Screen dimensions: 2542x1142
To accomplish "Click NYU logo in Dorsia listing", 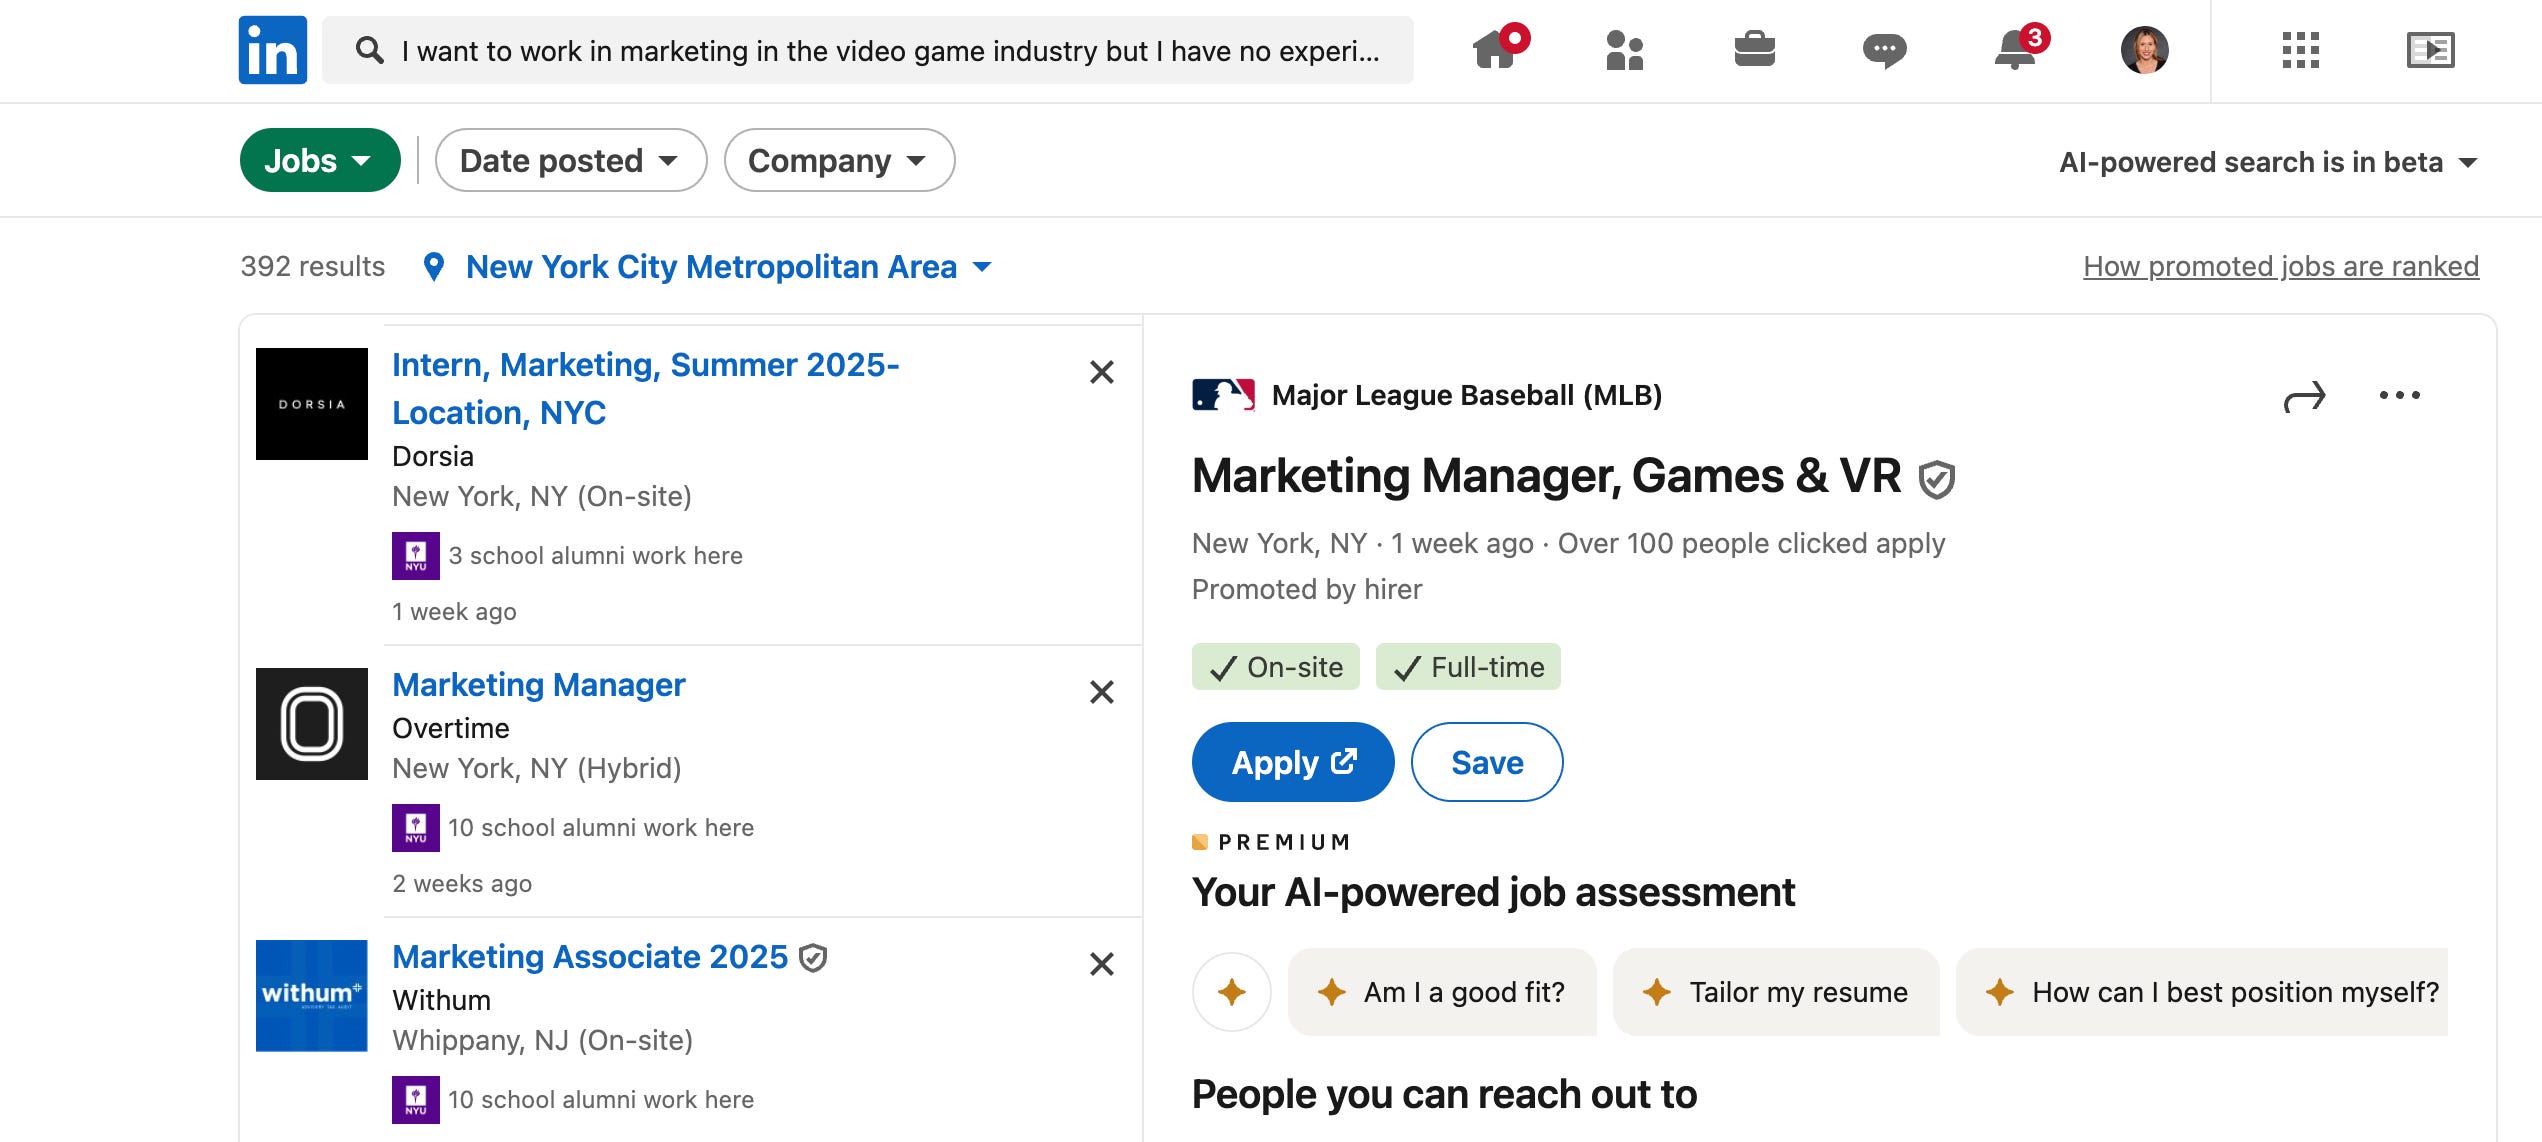I will pos(416,556).
